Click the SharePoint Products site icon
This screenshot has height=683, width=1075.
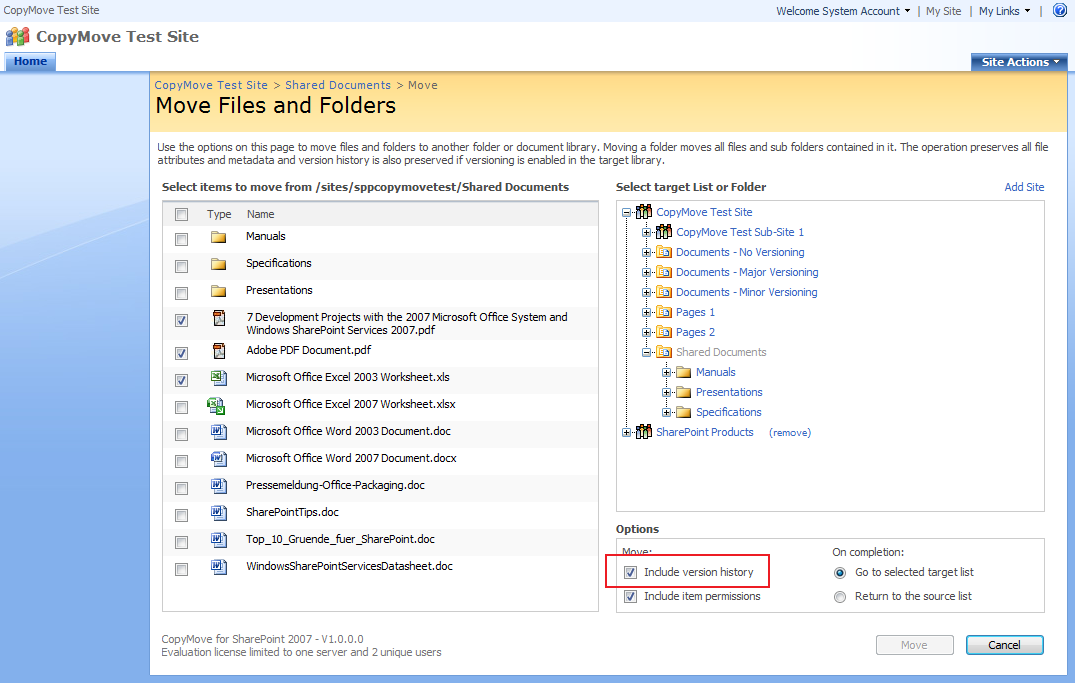[x=644, y=432]
